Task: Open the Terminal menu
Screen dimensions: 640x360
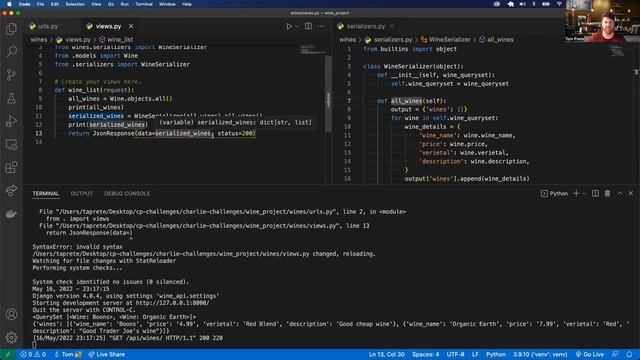Action: point(144,4)
